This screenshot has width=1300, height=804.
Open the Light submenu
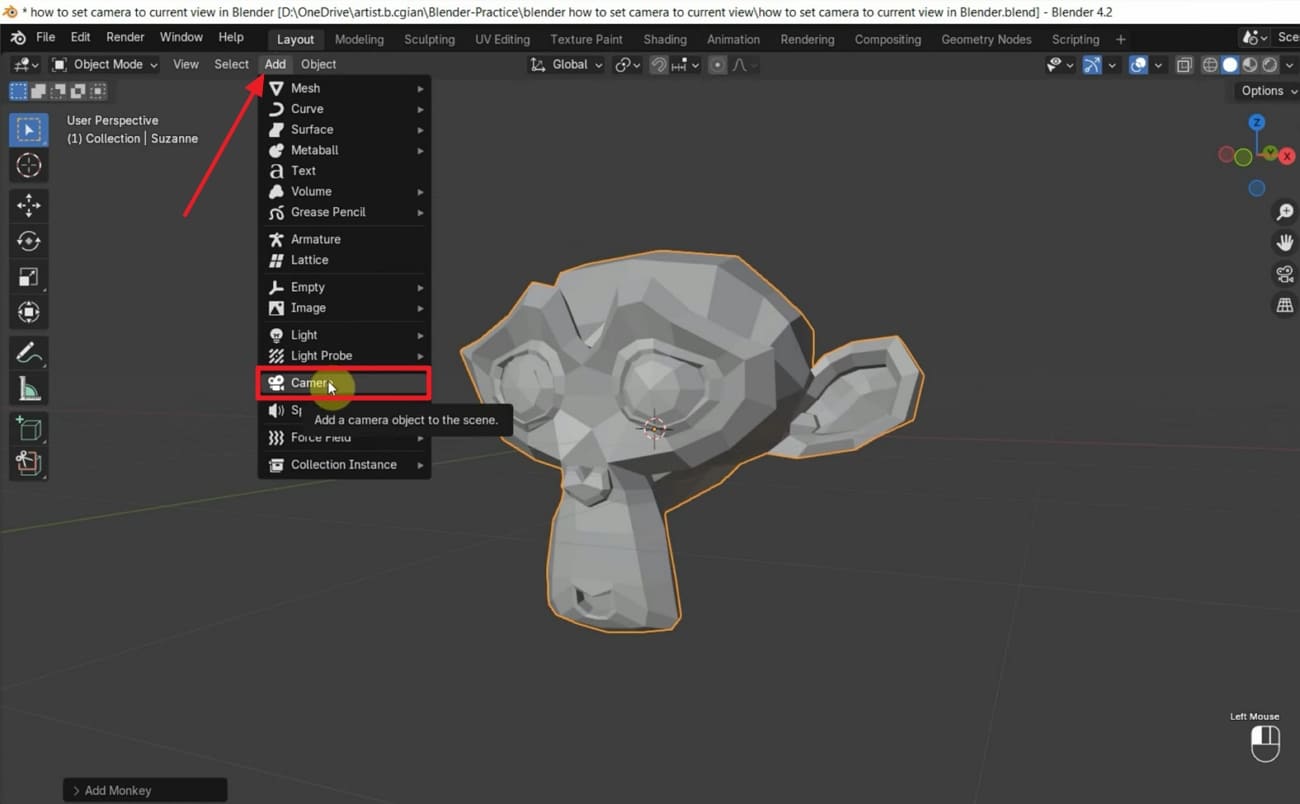[346, 335]
